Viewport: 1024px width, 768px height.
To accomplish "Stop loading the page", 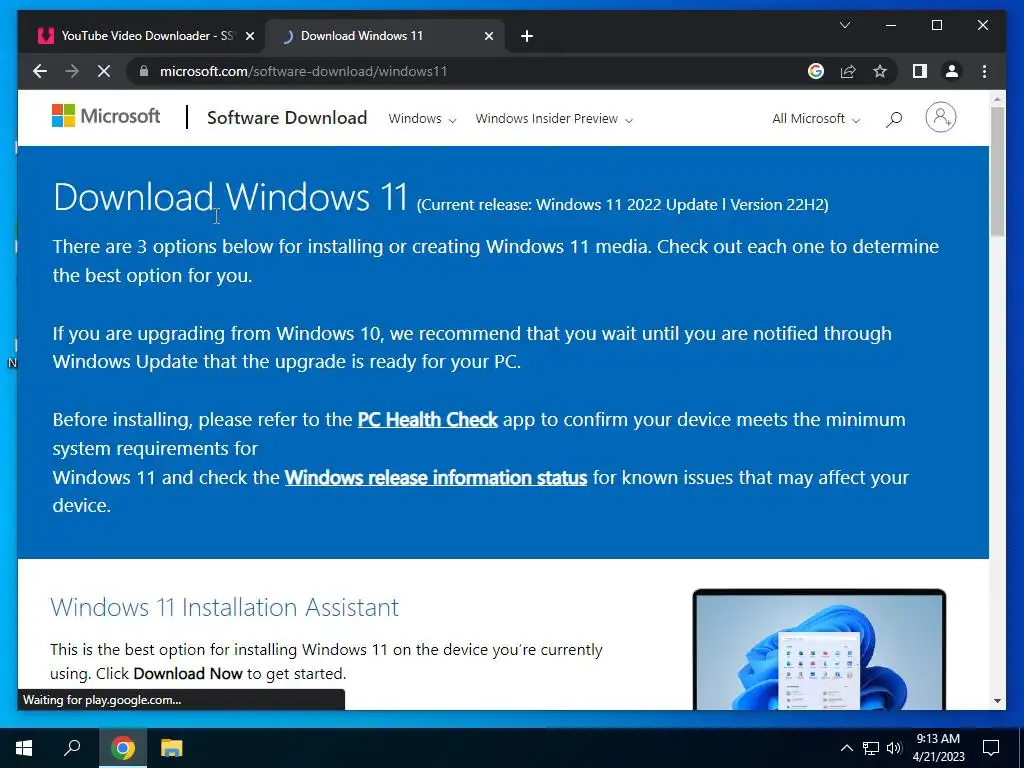I will (104, 71).
